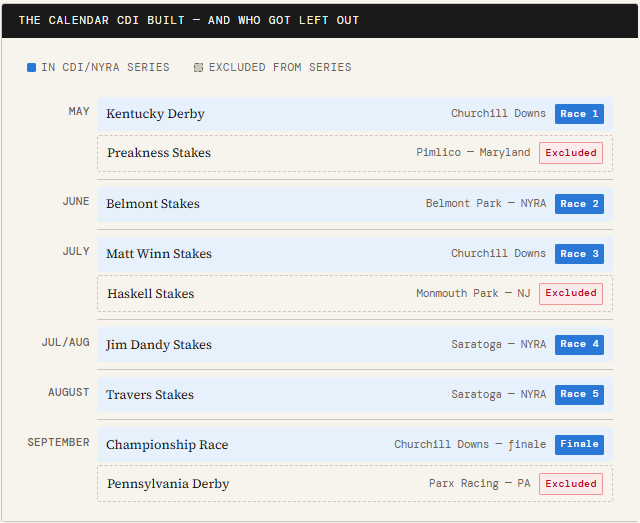Click the 'Finale' badge

(579, 445)
